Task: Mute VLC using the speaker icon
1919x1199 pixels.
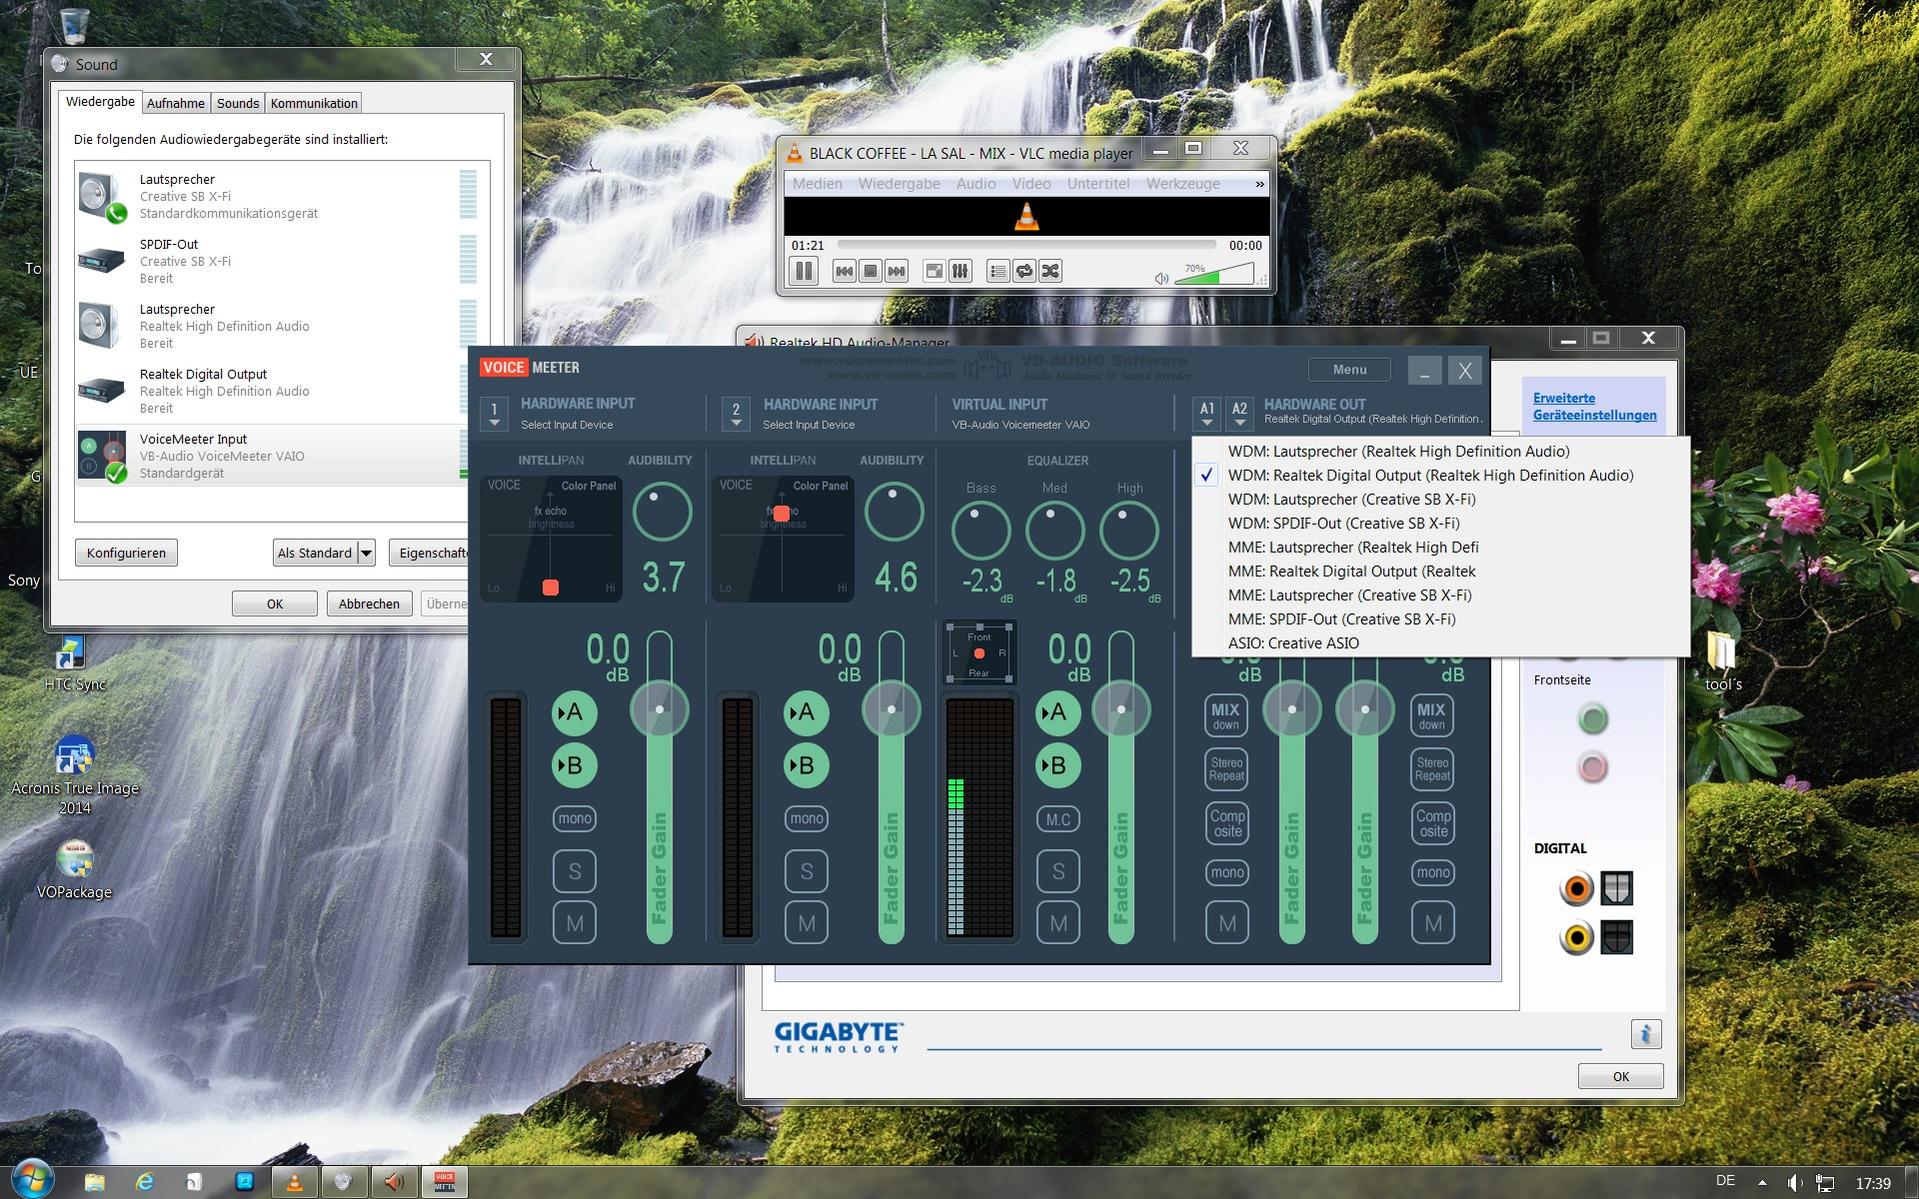Action: pyautogui.click(x=1161, y=278)
